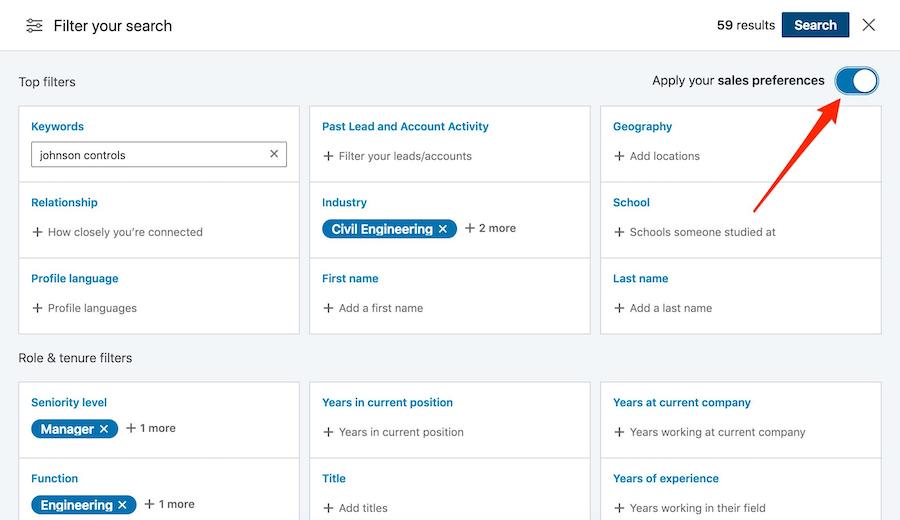Click plus icon beside Add titles
The width and height of the screenshot is (900, 520).
[328, 509]
